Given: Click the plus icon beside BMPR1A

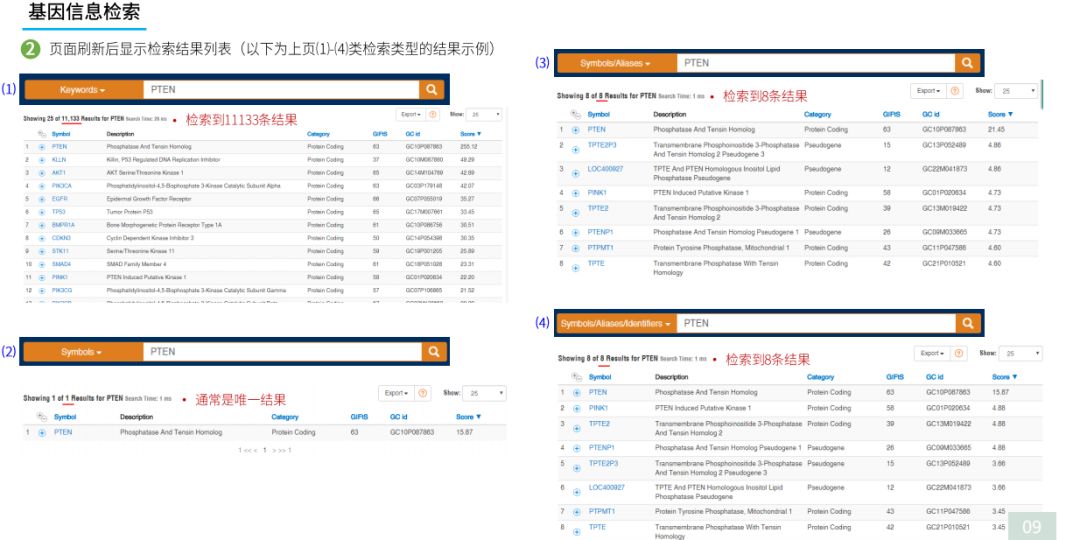Looking at the screenshot, I should [x=41, y=225].
